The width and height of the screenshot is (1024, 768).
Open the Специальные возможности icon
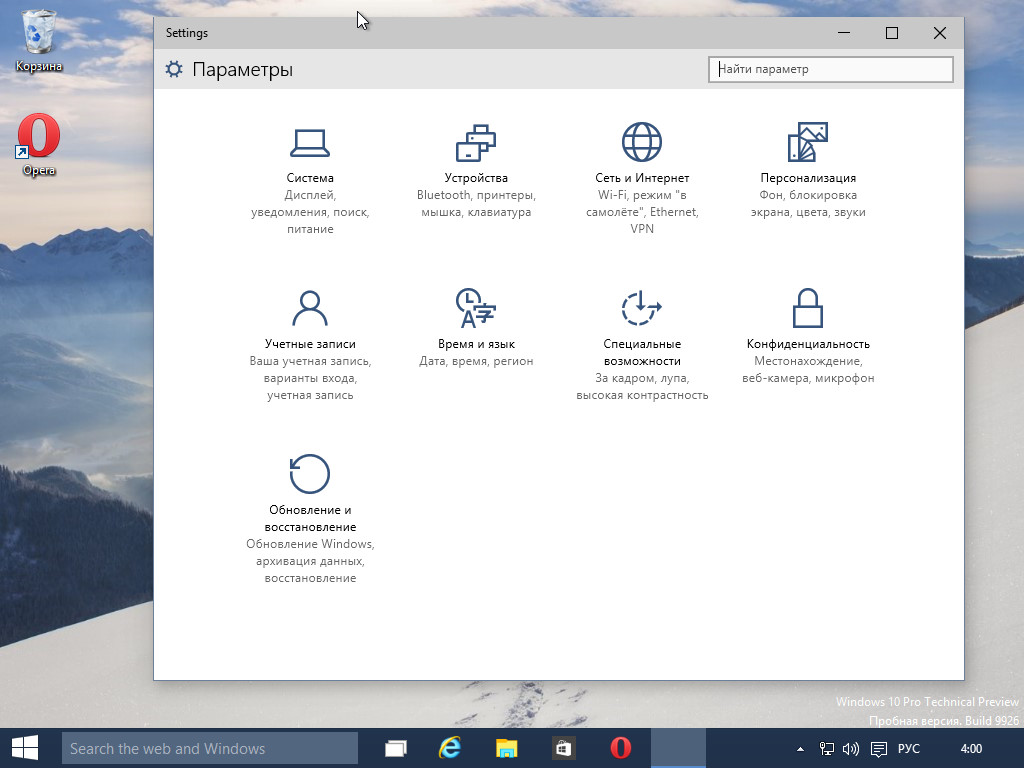[x=642, y=308]
